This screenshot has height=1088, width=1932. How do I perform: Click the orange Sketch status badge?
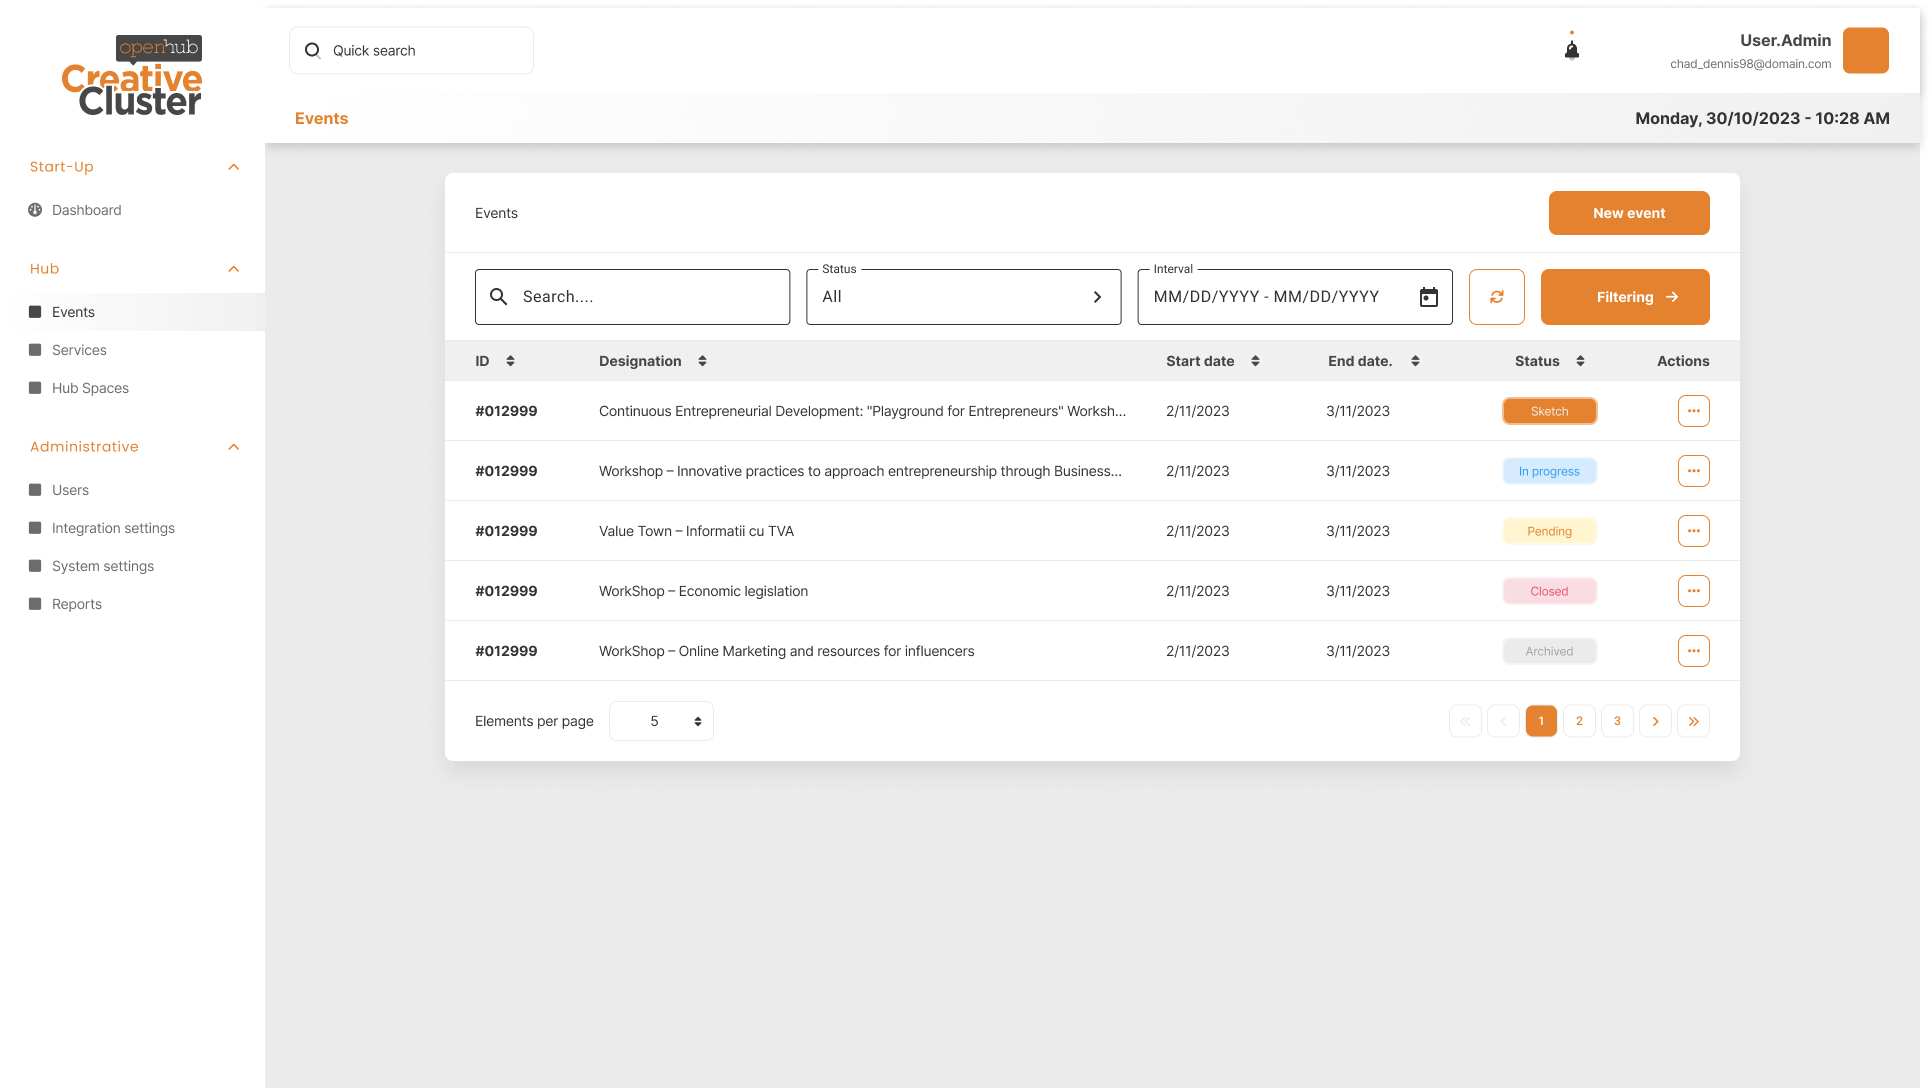tap(1549, 411)
